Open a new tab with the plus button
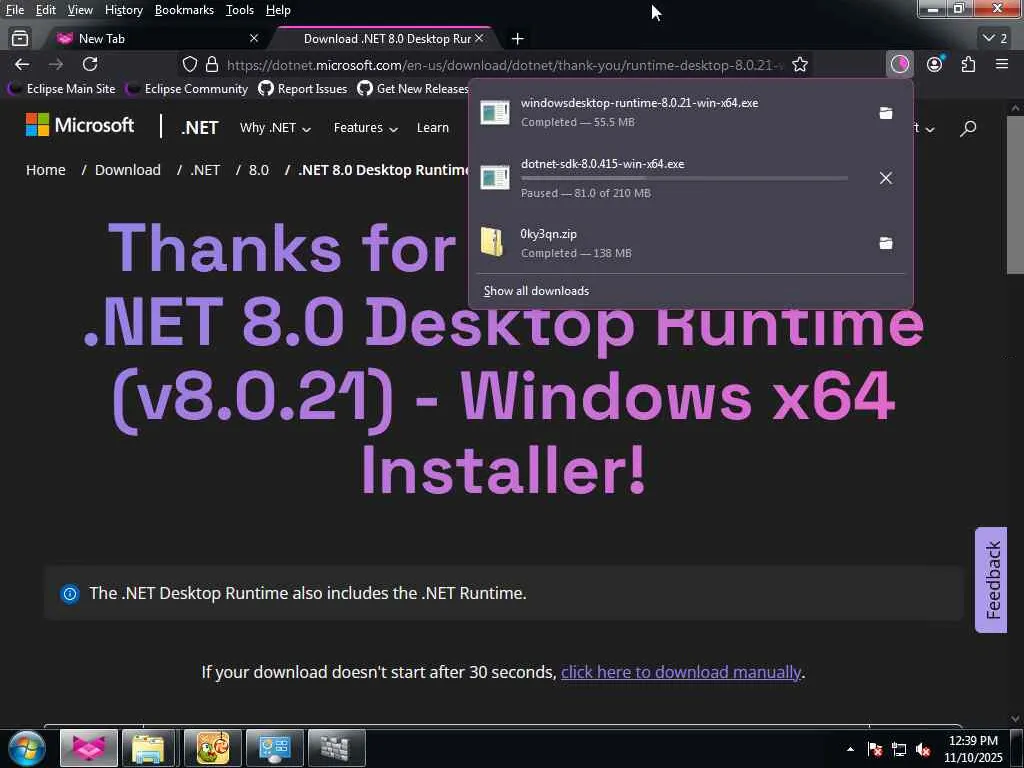 pyautogui.click(x=517, y=39)
